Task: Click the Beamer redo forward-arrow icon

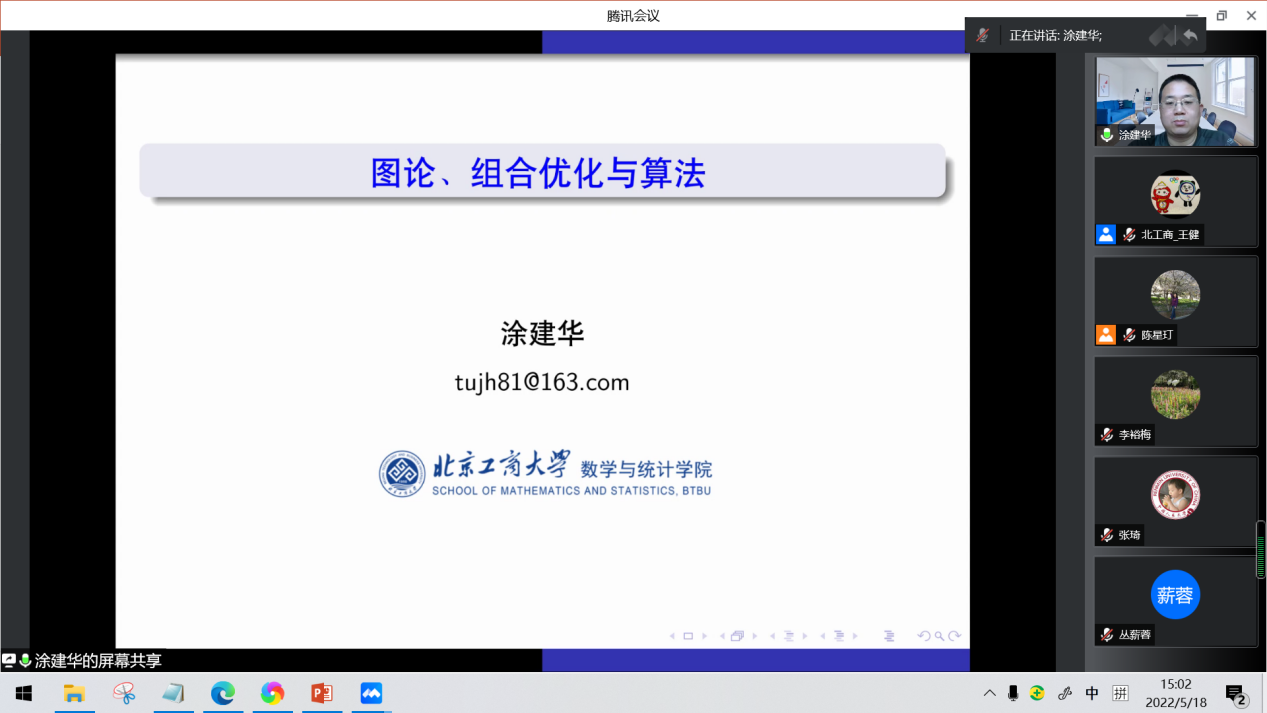Action: tap(955, 636)
